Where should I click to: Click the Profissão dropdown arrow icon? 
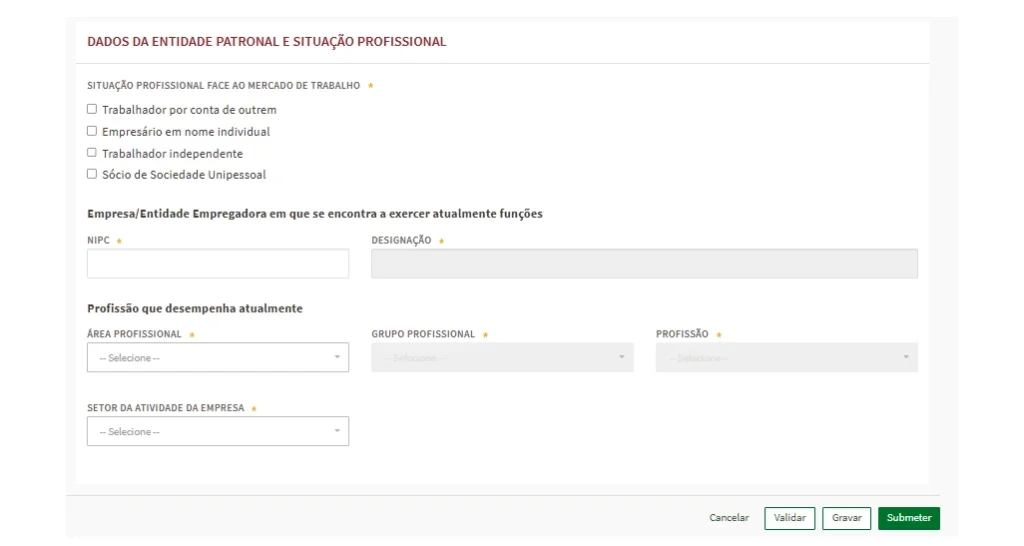pyautogui.click(x=906, y=357)
